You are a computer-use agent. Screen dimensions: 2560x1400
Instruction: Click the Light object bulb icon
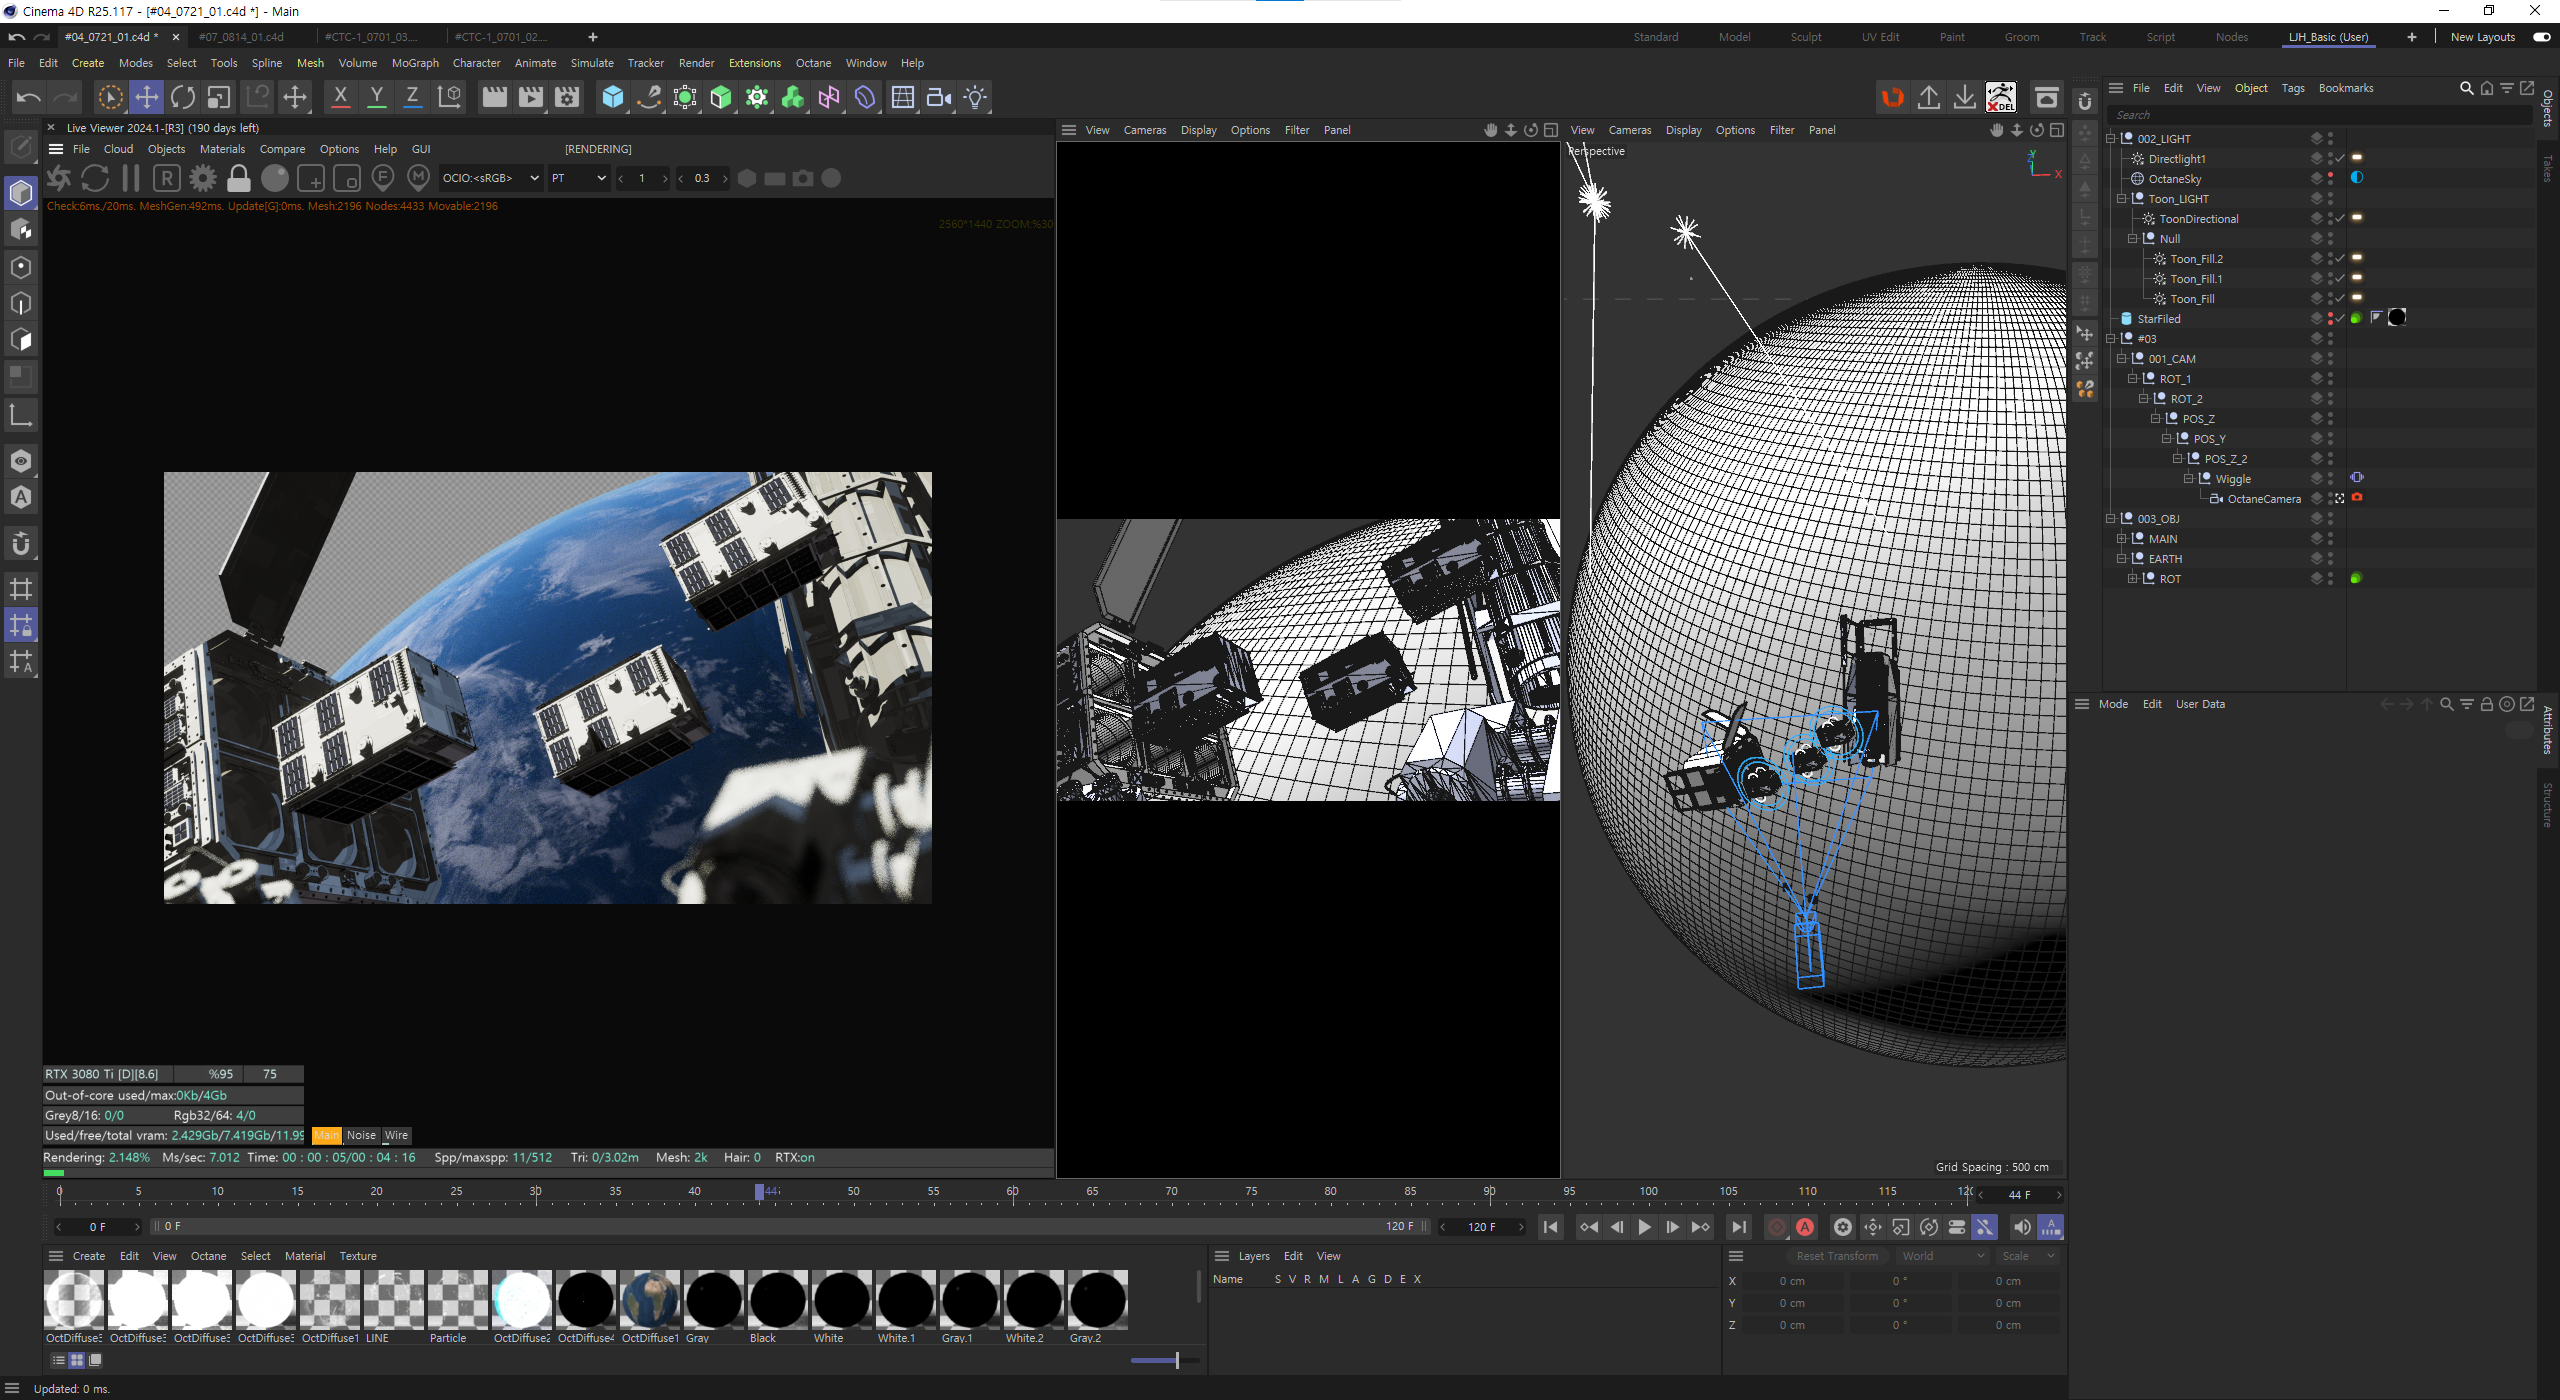(x=975, y=97)
